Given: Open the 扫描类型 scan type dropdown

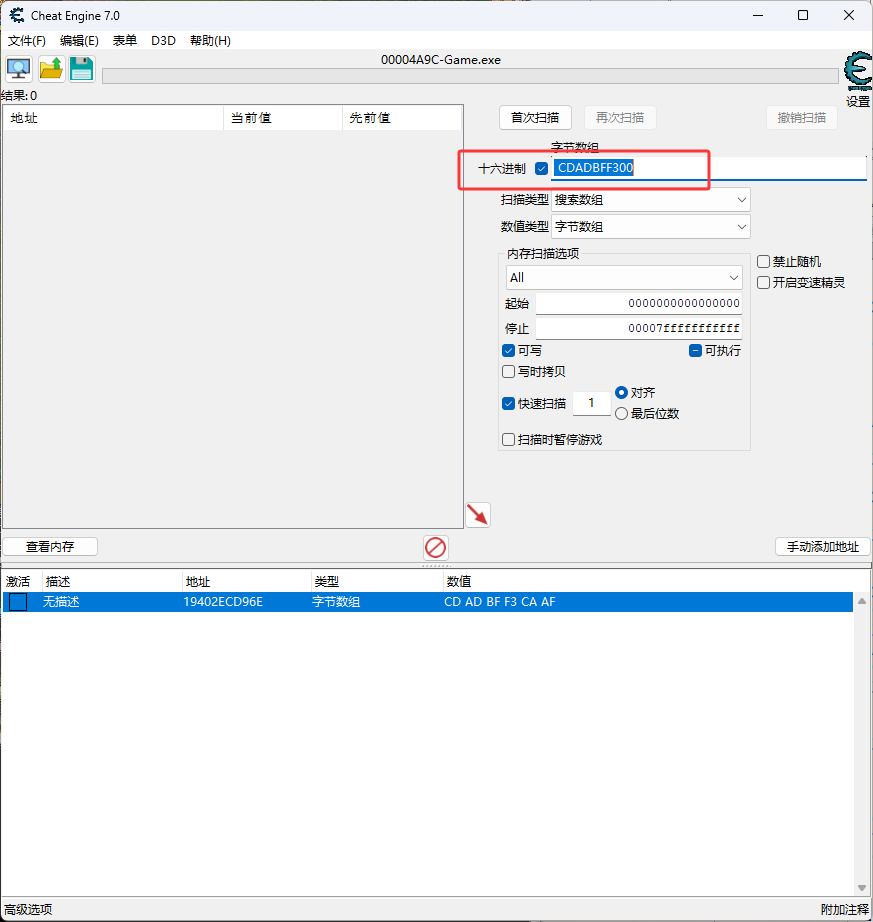Looking at the screenshot, I should pyautogui.click(x=650, y=200).
